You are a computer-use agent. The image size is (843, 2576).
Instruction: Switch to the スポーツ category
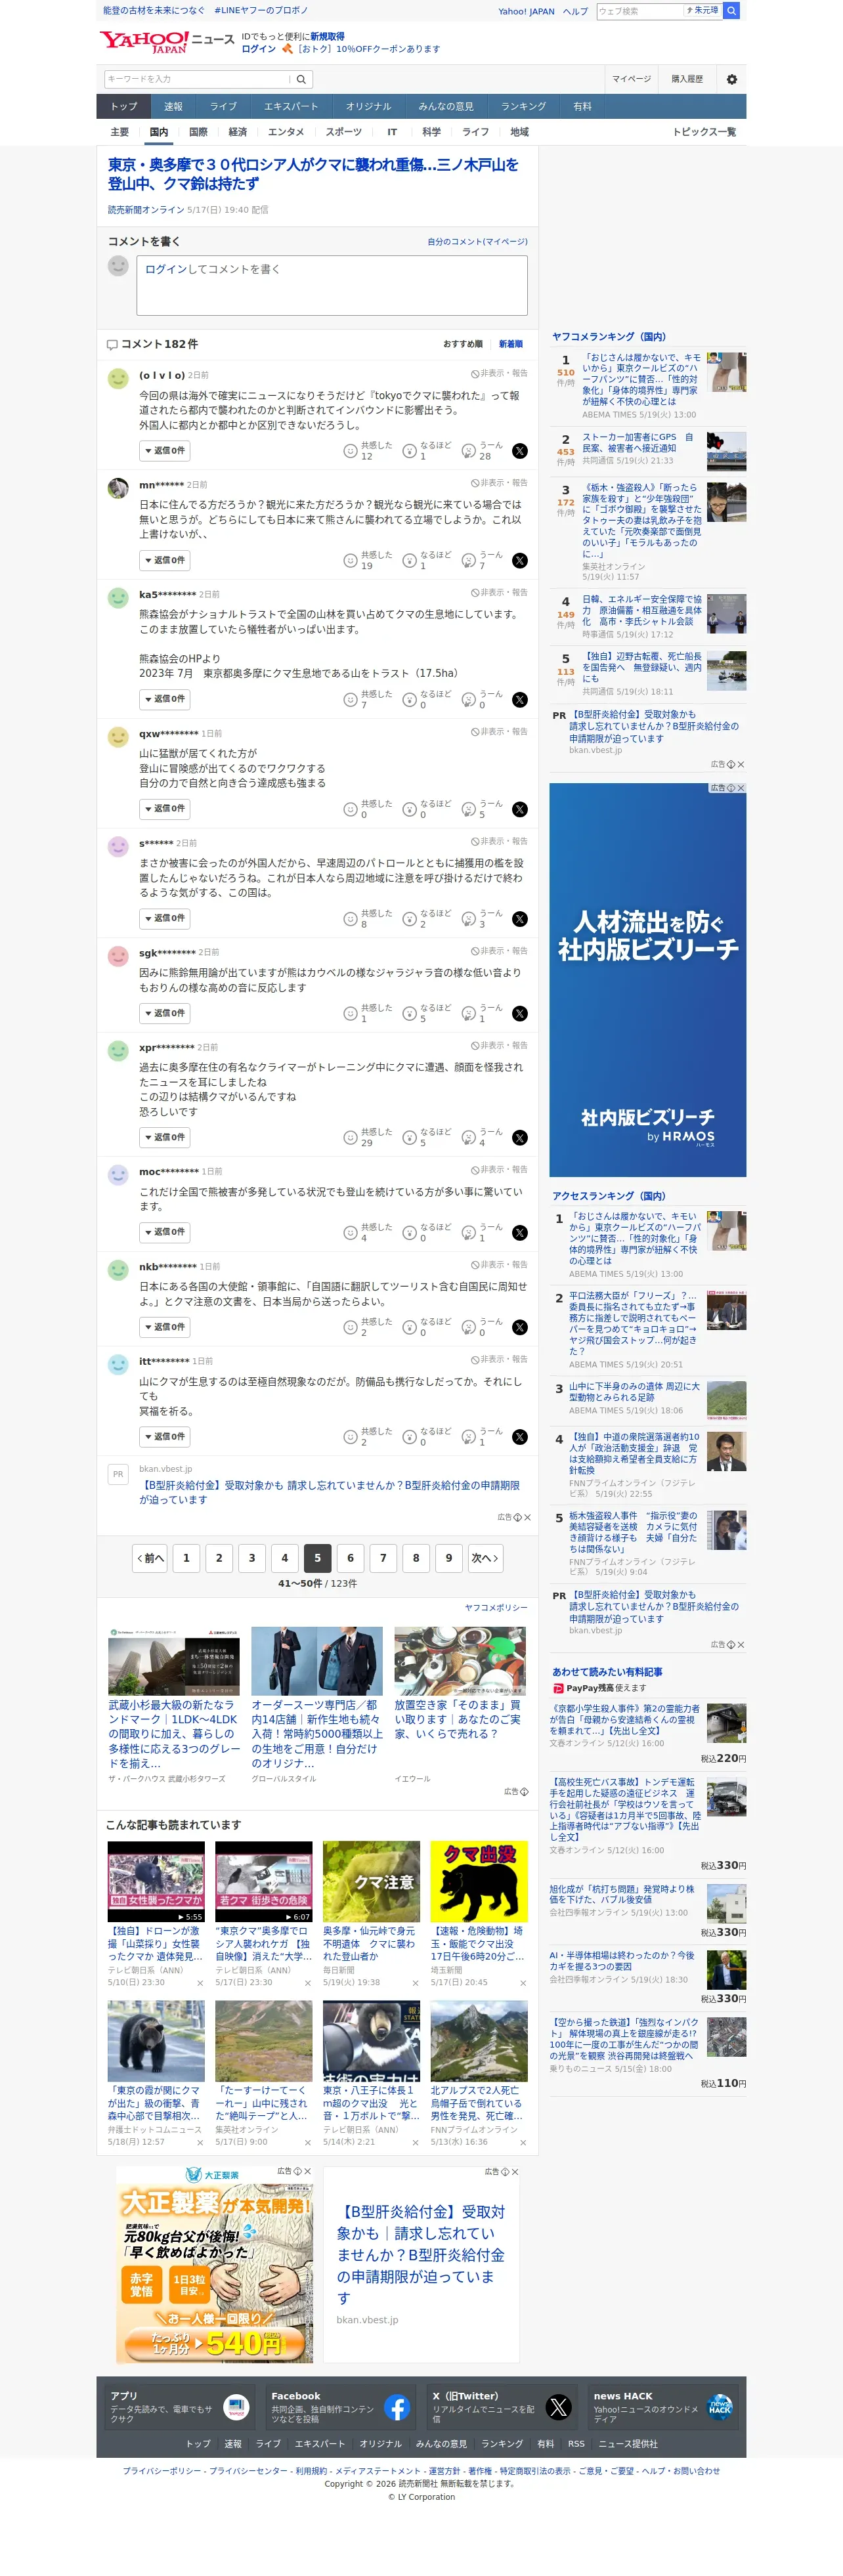point(344,132)
